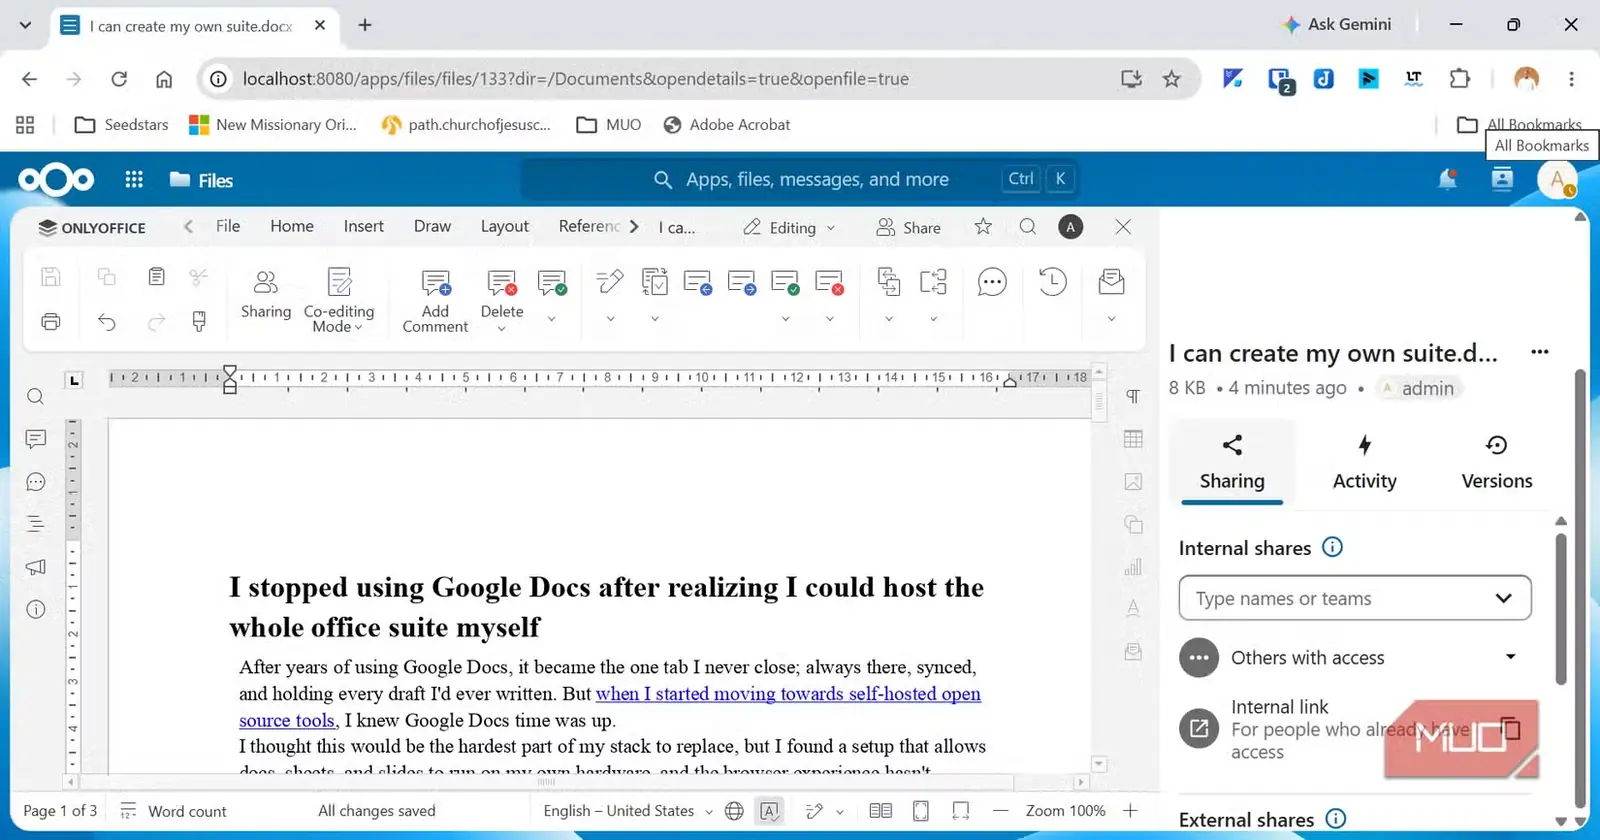Copy the Internal link with the copy icon
The image size is (1600, 840).
[x=1511, y=728]
